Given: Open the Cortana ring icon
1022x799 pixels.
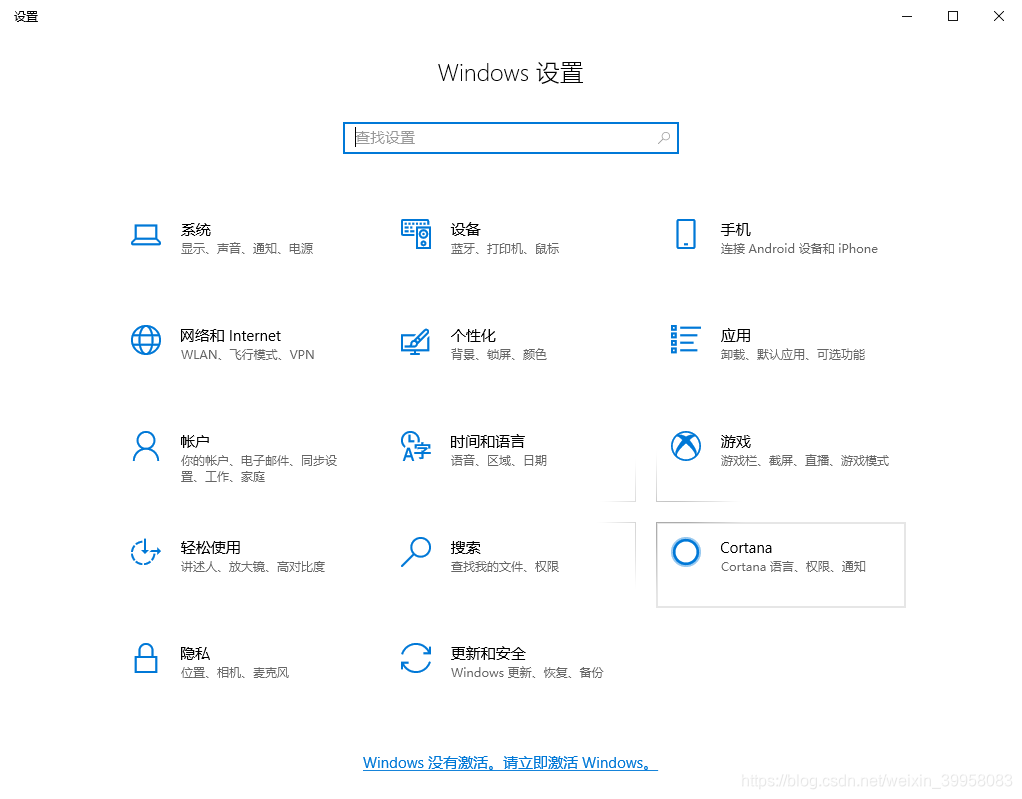Looking at the screenshot, I should pos(686,552).
